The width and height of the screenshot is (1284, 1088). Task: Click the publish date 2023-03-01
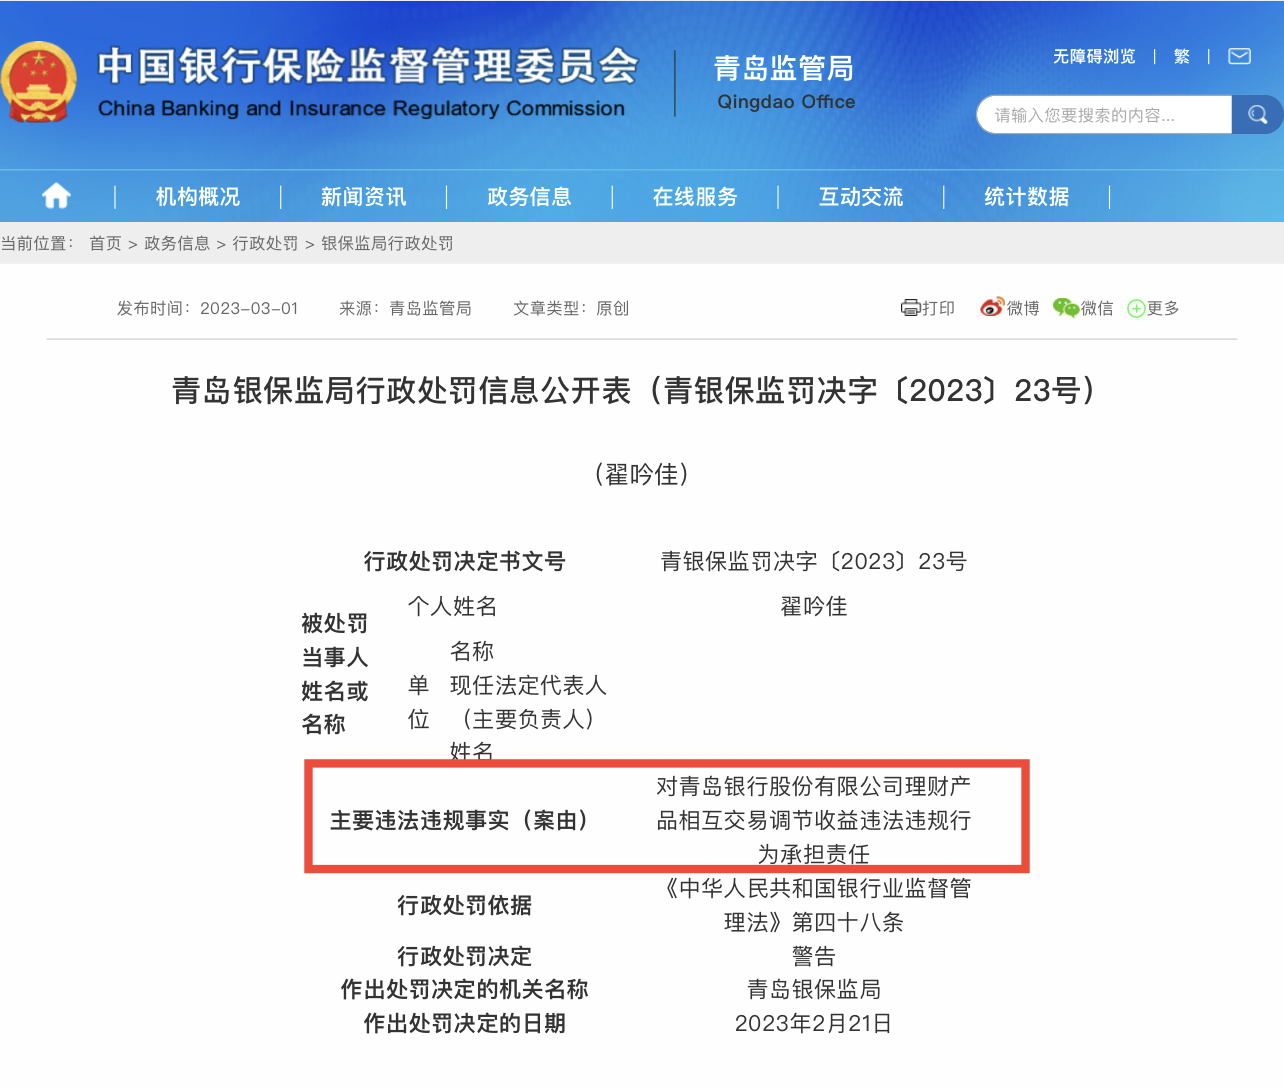click(249, 308)
